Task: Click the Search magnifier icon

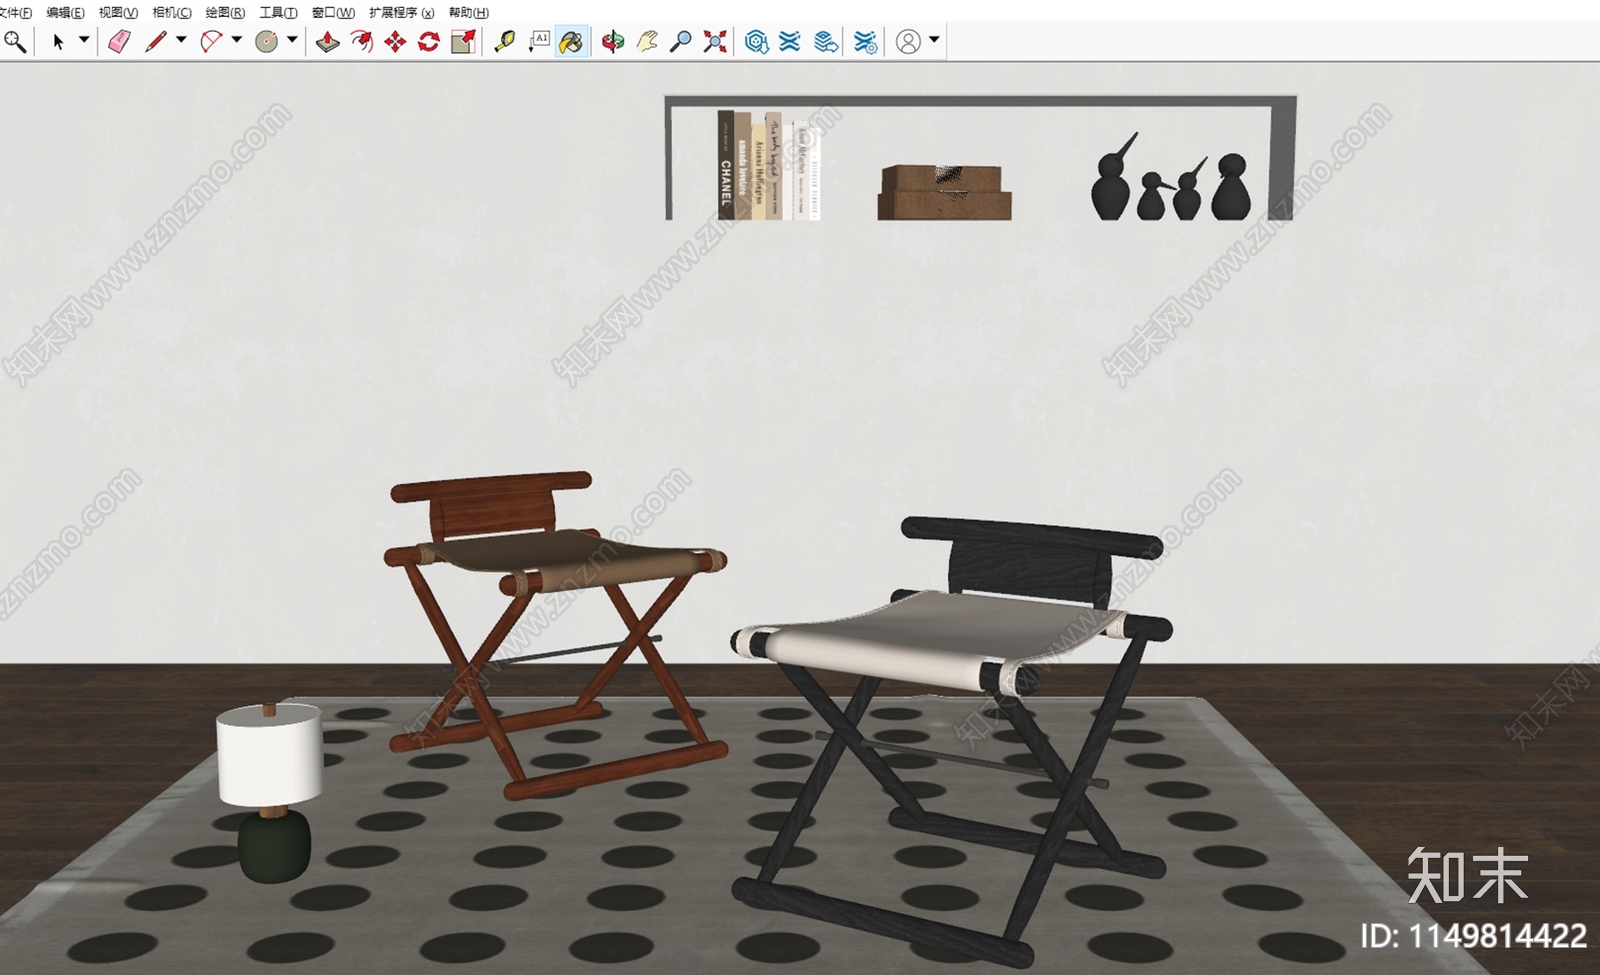Action: click(15, 42)
